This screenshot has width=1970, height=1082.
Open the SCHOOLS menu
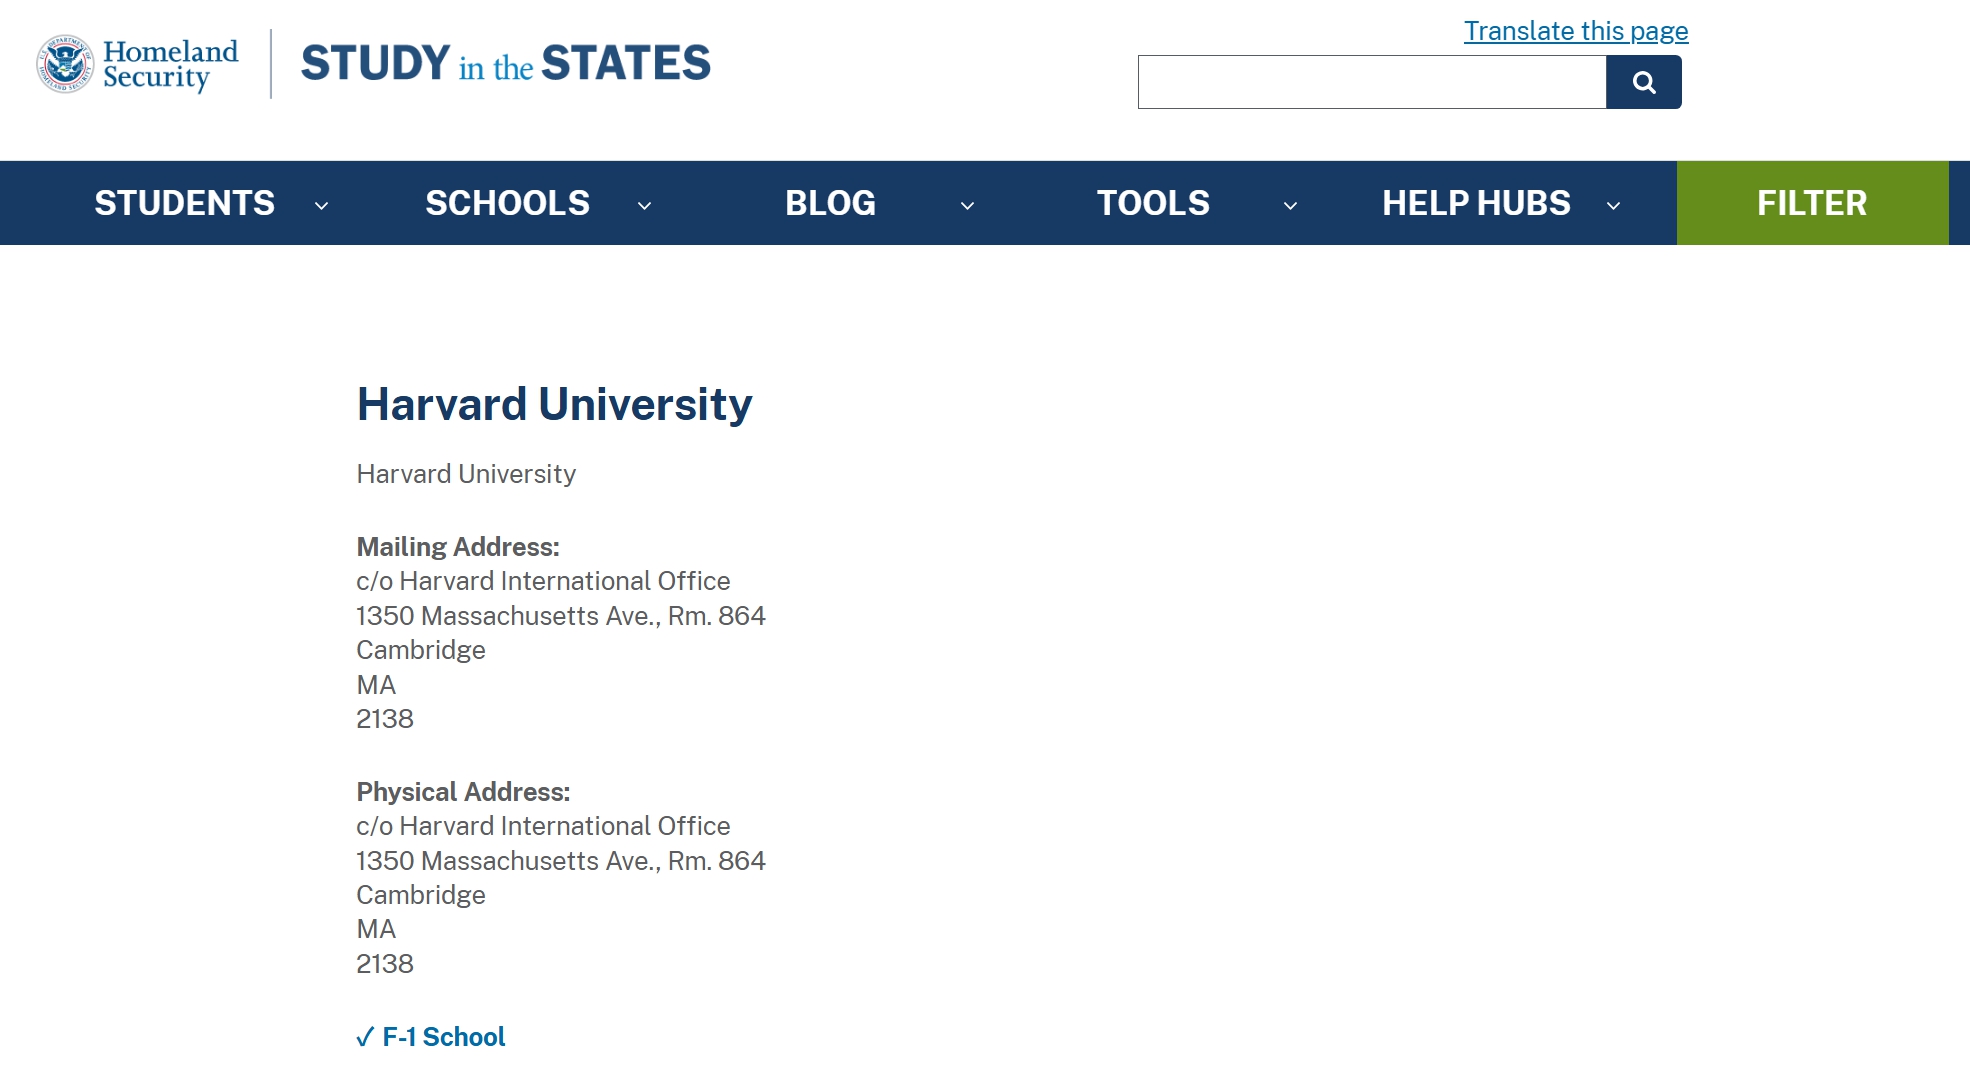click(508, 203)
